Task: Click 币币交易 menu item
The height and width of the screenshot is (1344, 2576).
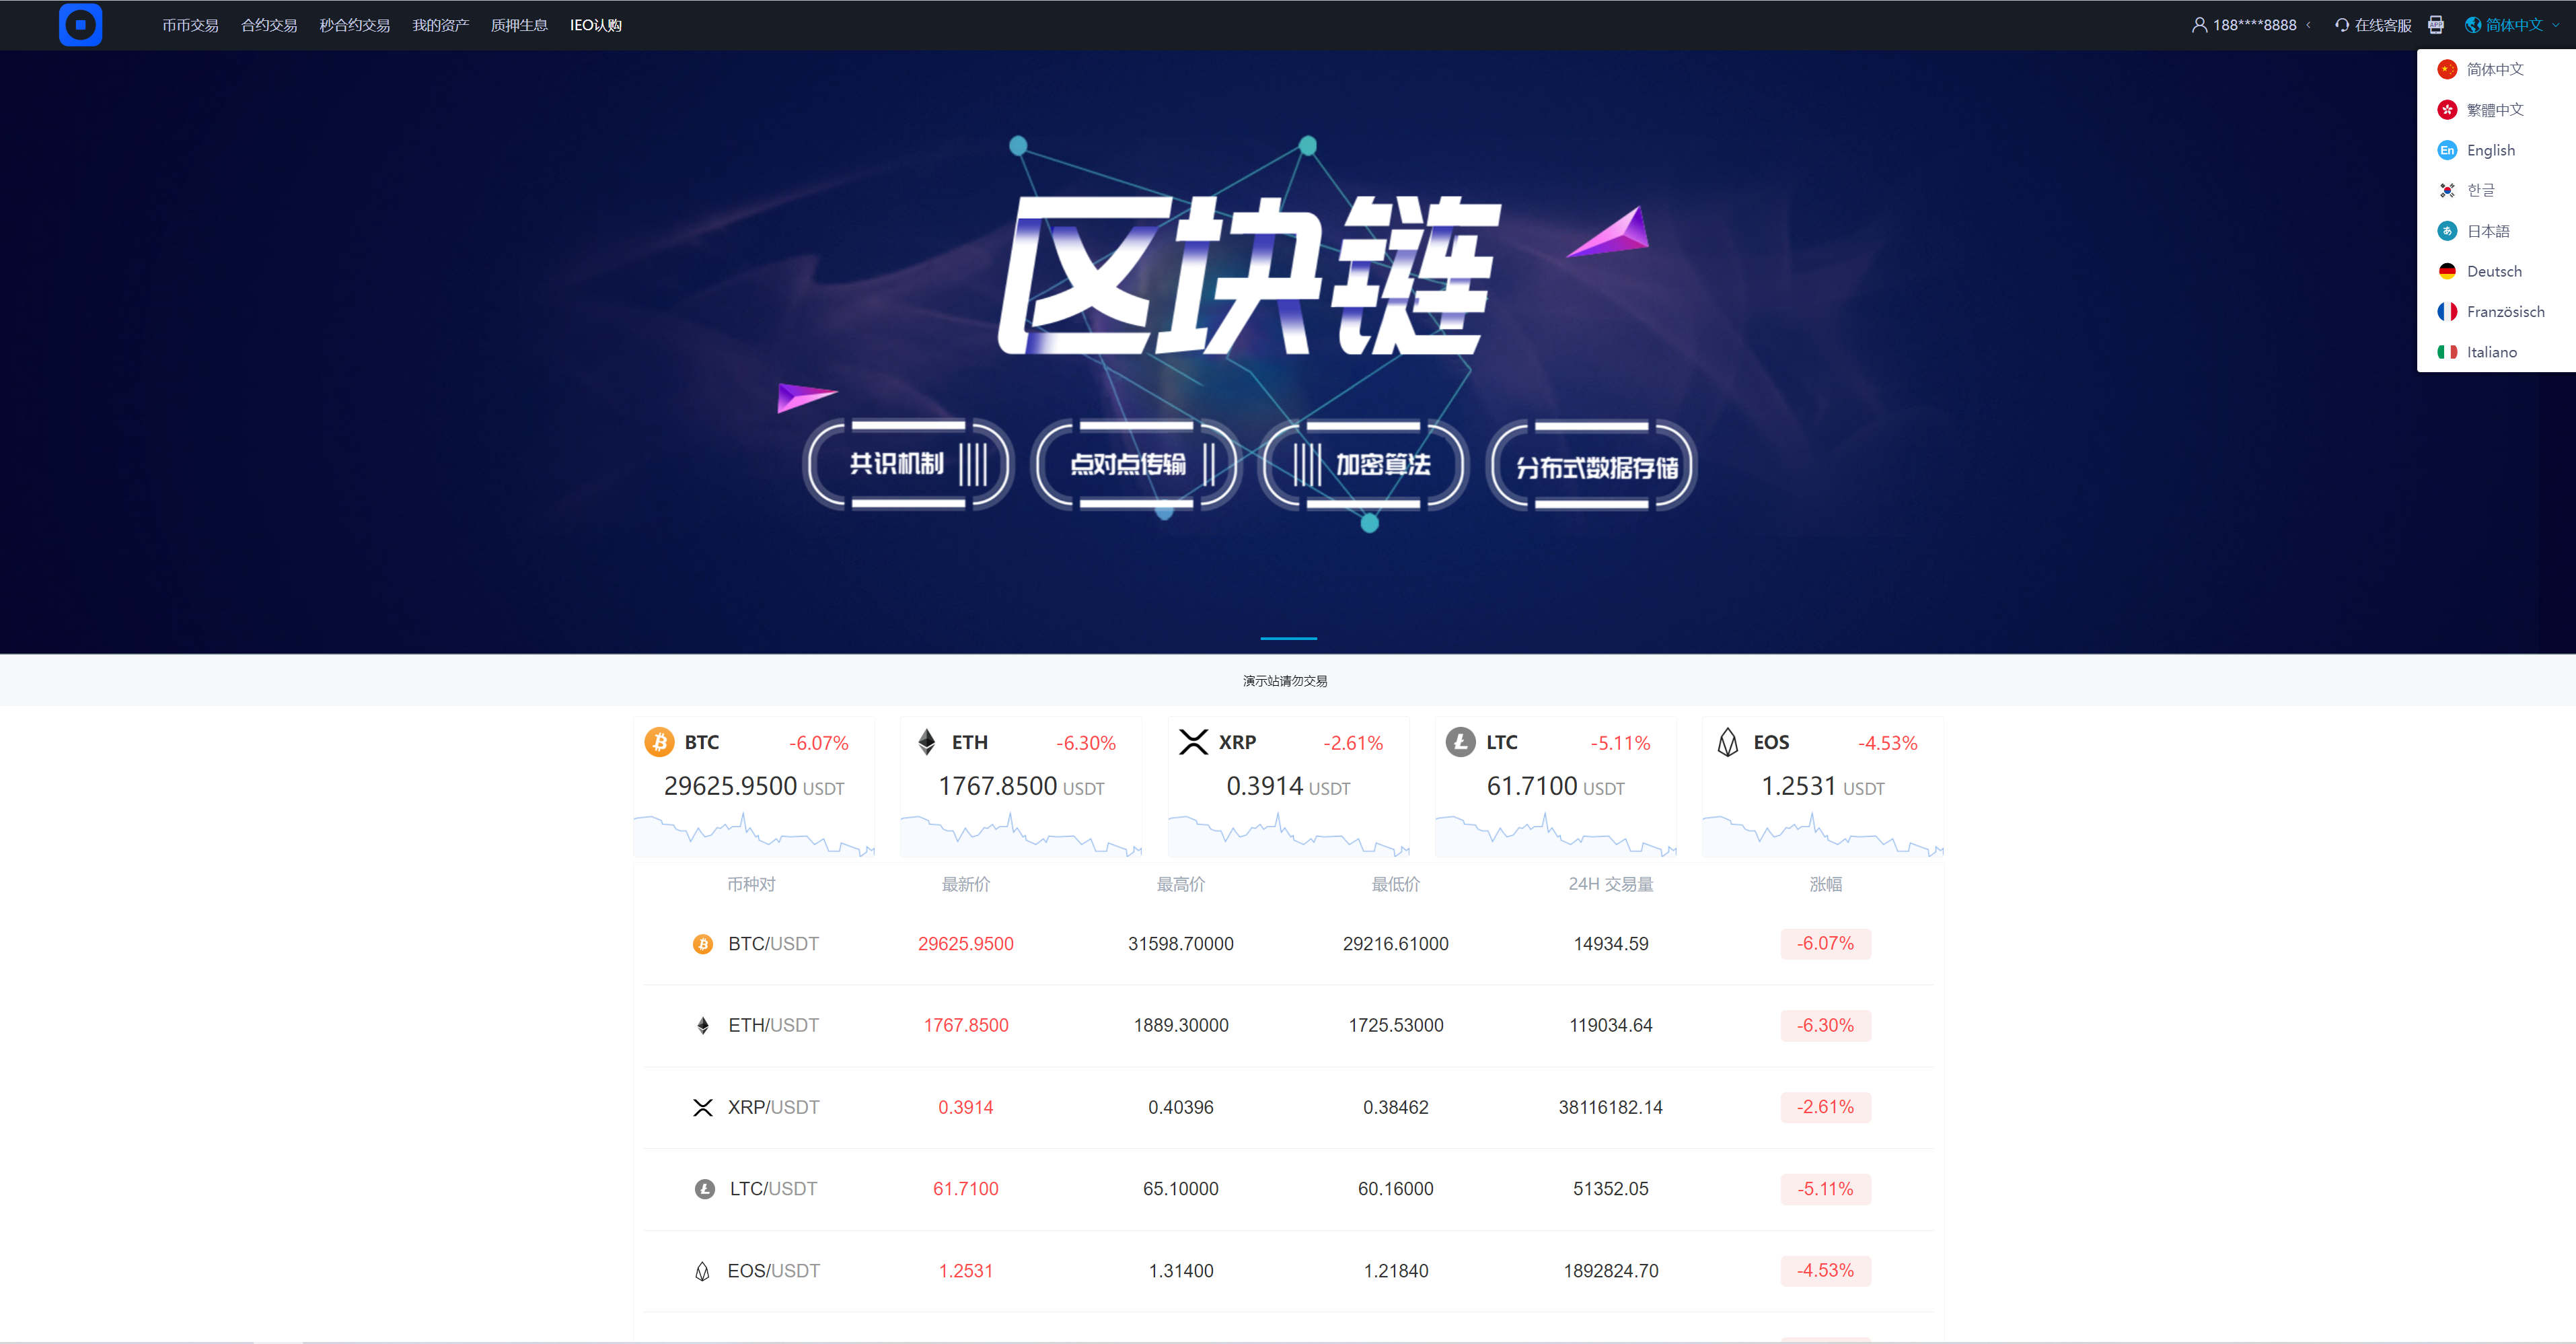Action: [x=191, y=24]
